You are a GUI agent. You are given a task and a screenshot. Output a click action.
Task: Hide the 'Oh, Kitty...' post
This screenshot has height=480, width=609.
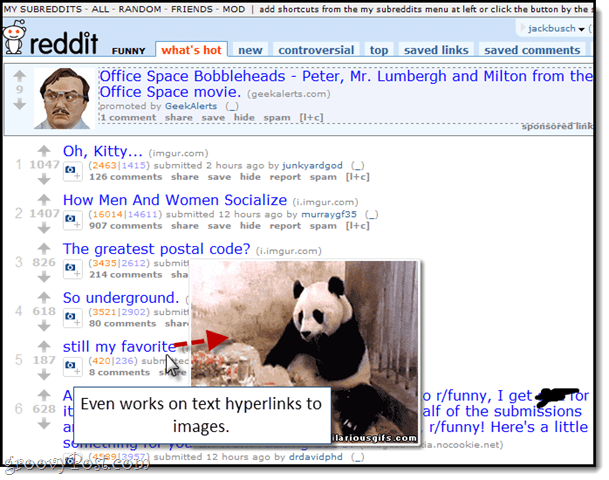tap(250, 177)
